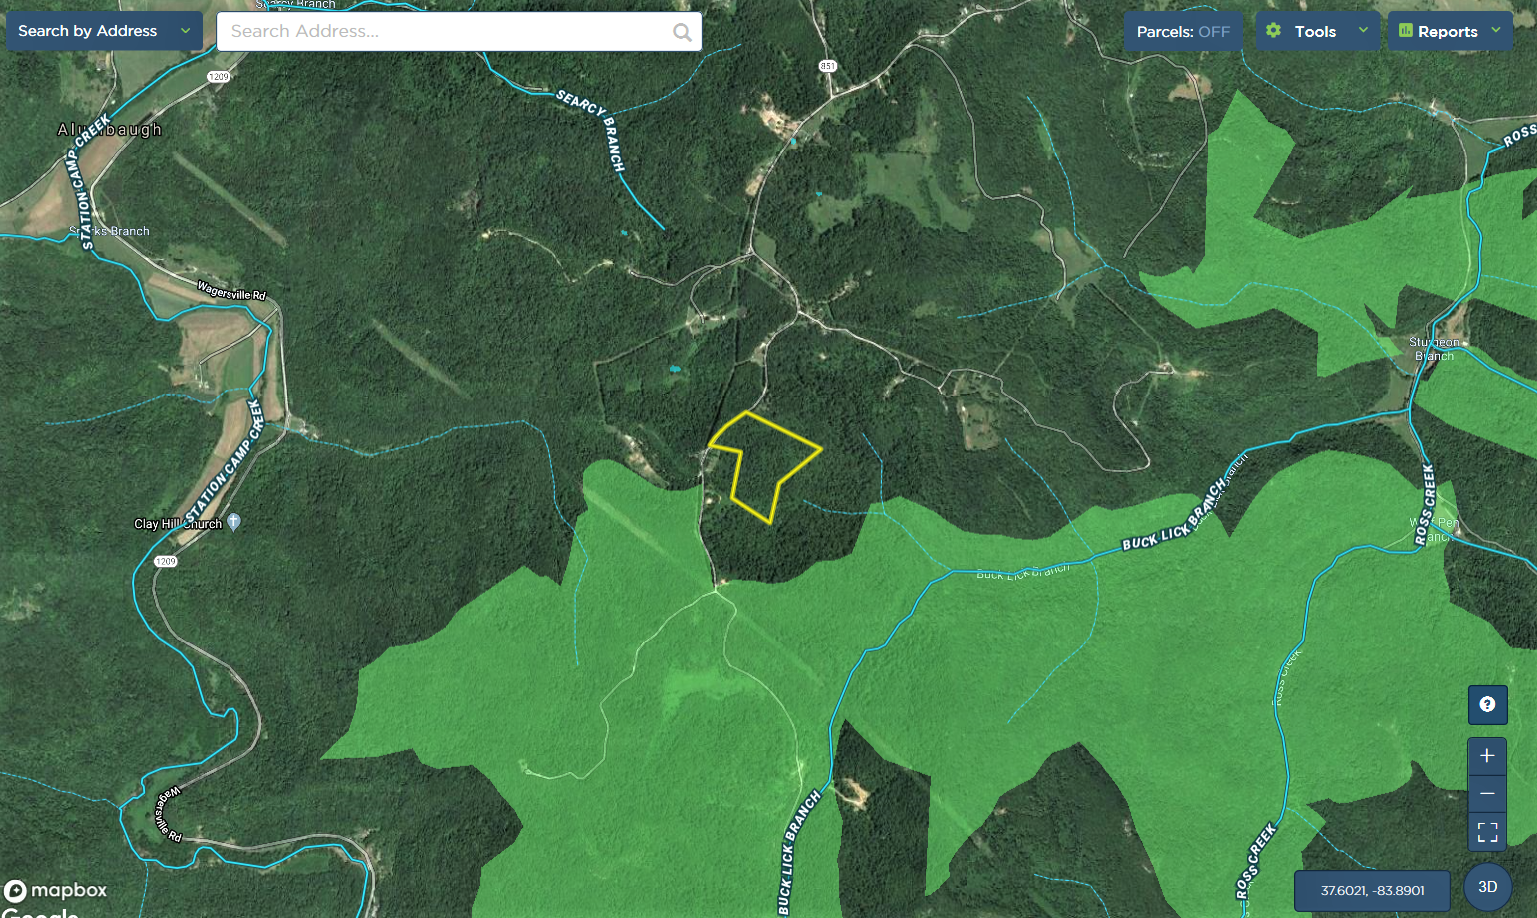Click the coordinates readout box

pos(1372,890)
